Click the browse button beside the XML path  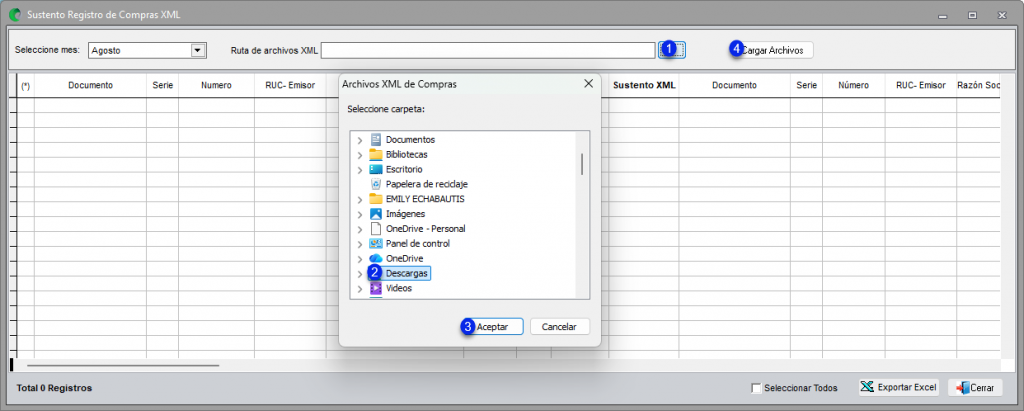click(672, 50)
